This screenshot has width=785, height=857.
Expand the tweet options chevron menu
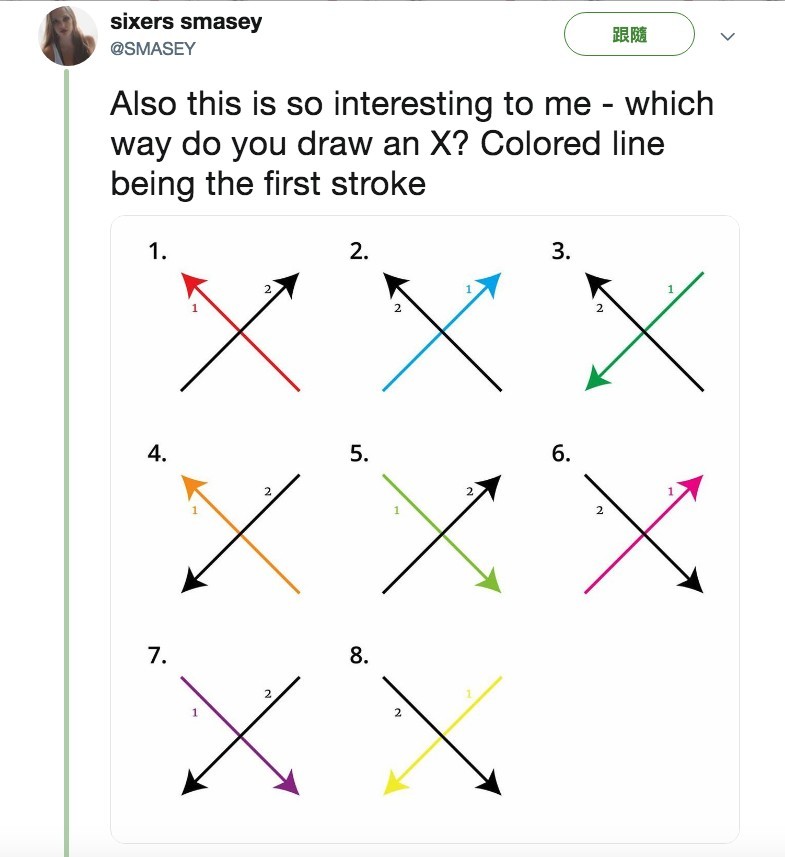(728, 37)
